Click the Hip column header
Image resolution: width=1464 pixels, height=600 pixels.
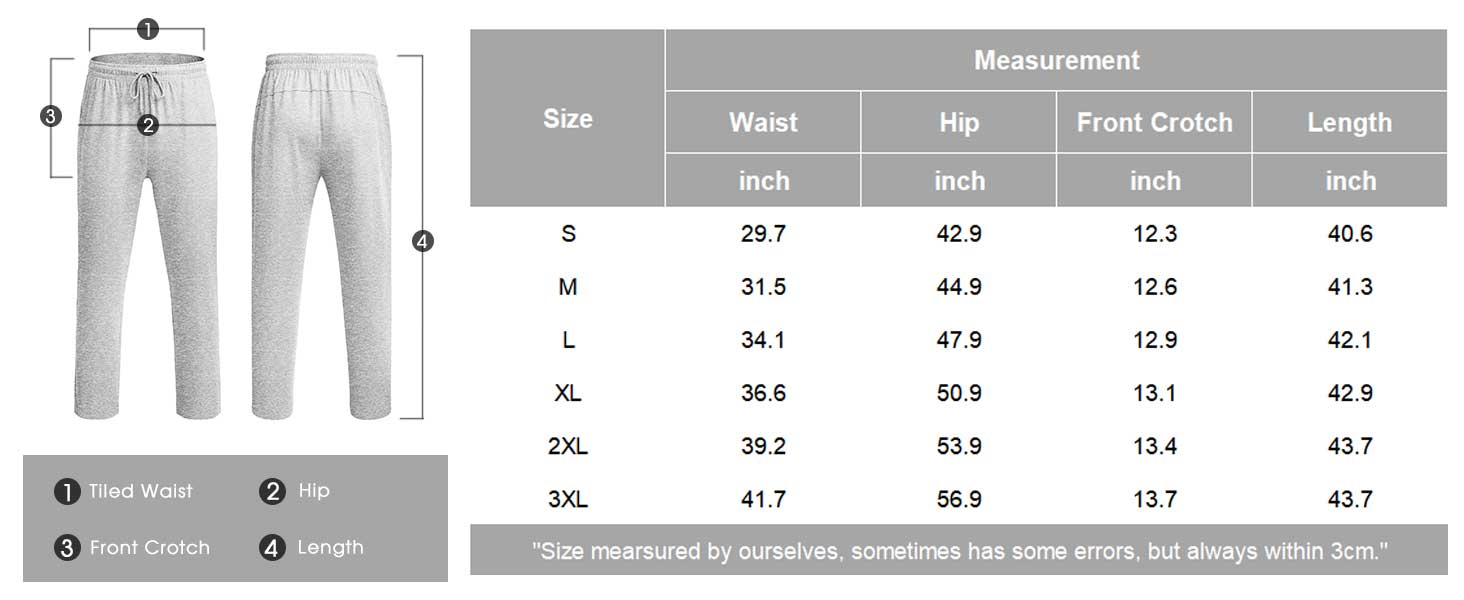point(958,122)
